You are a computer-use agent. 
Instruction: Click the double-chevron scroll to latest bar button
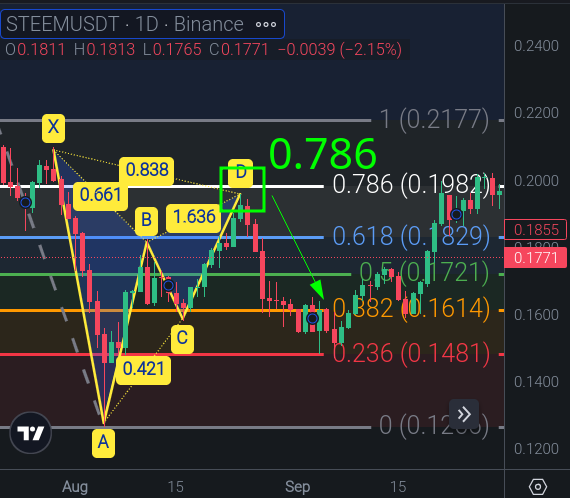[x=464, y=414]
